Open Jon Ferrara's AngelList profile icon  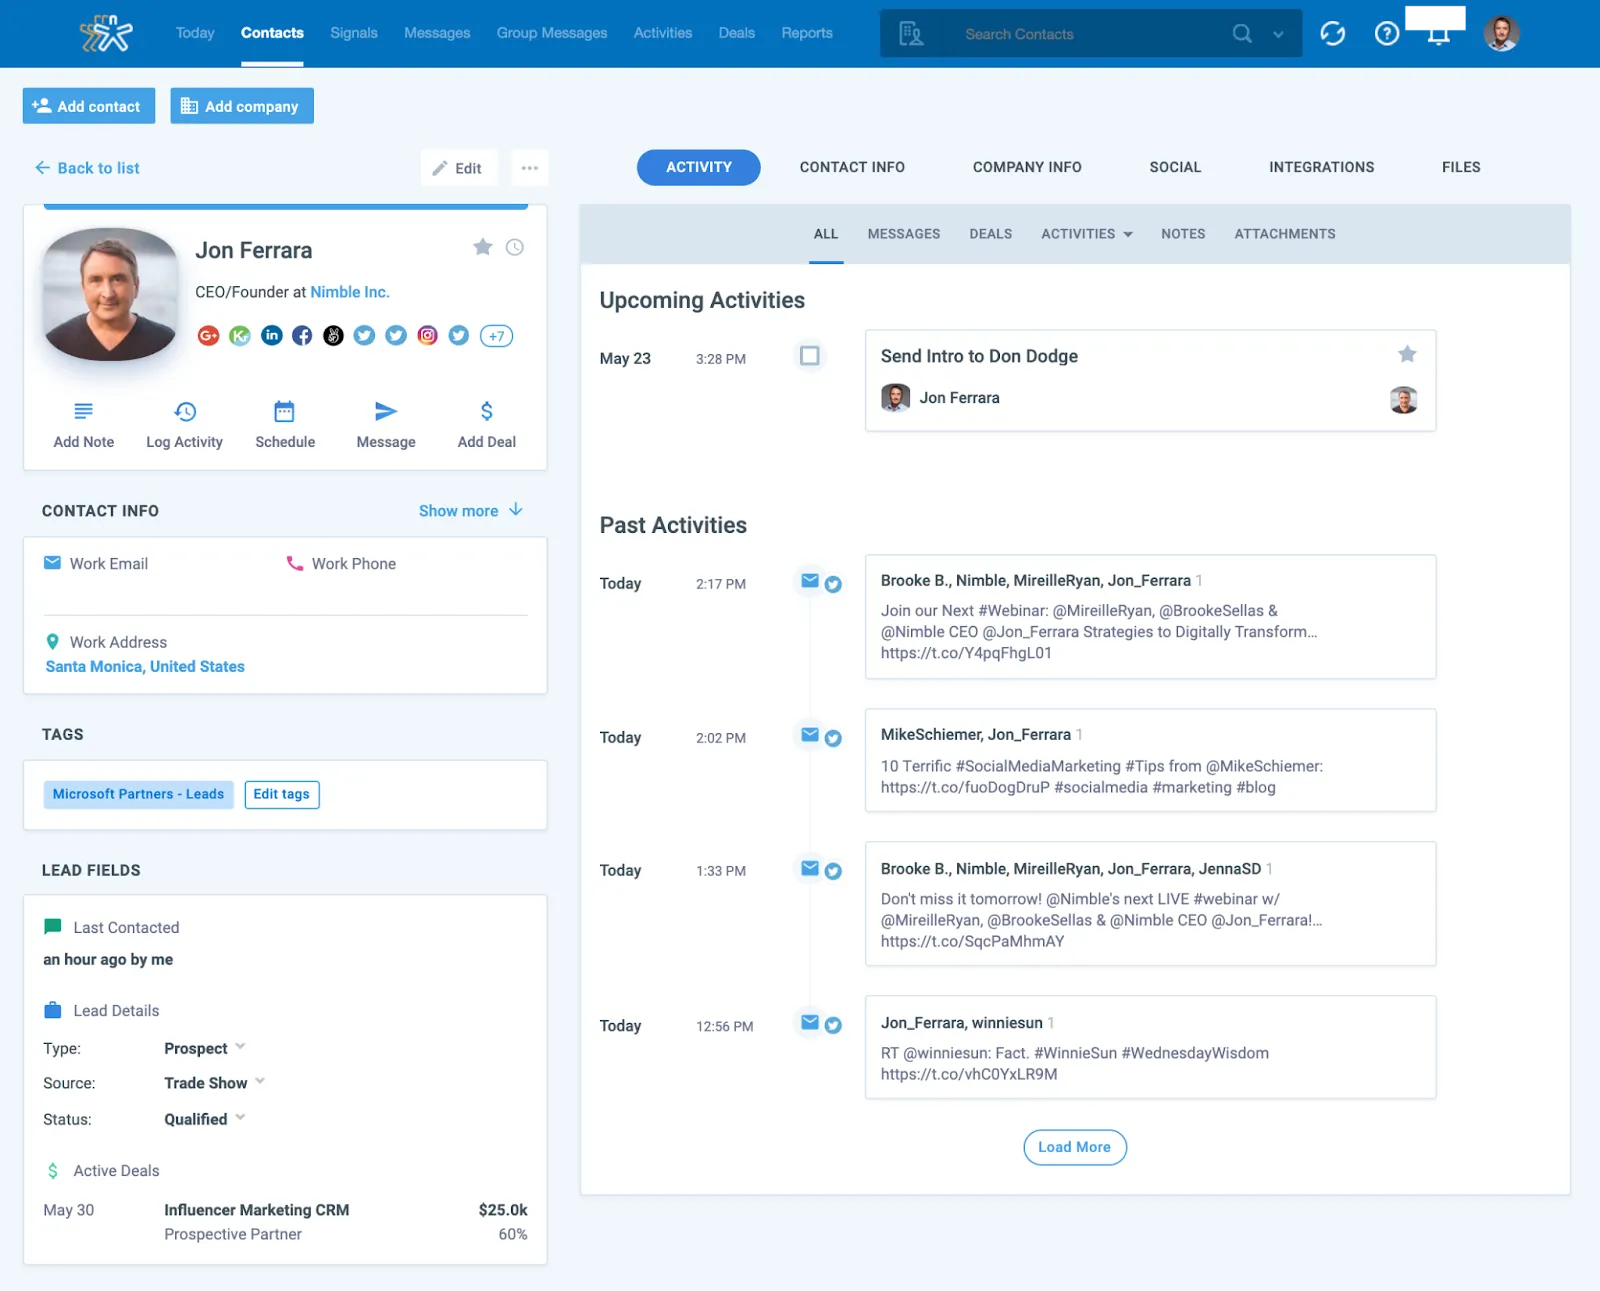pyautogui.click(x=334, y=336)
